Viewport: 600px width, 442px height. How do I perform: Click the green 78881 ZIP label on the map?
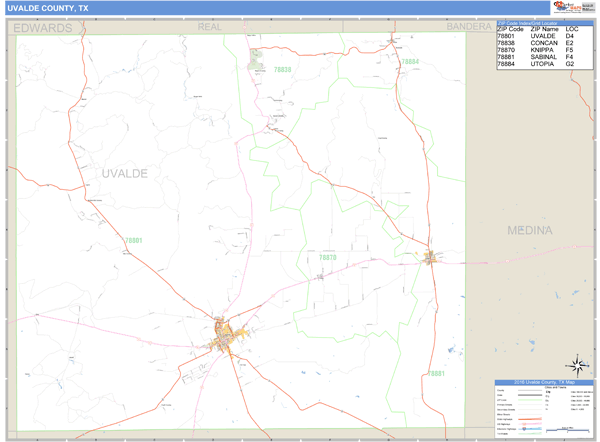(x=436, y=373)
